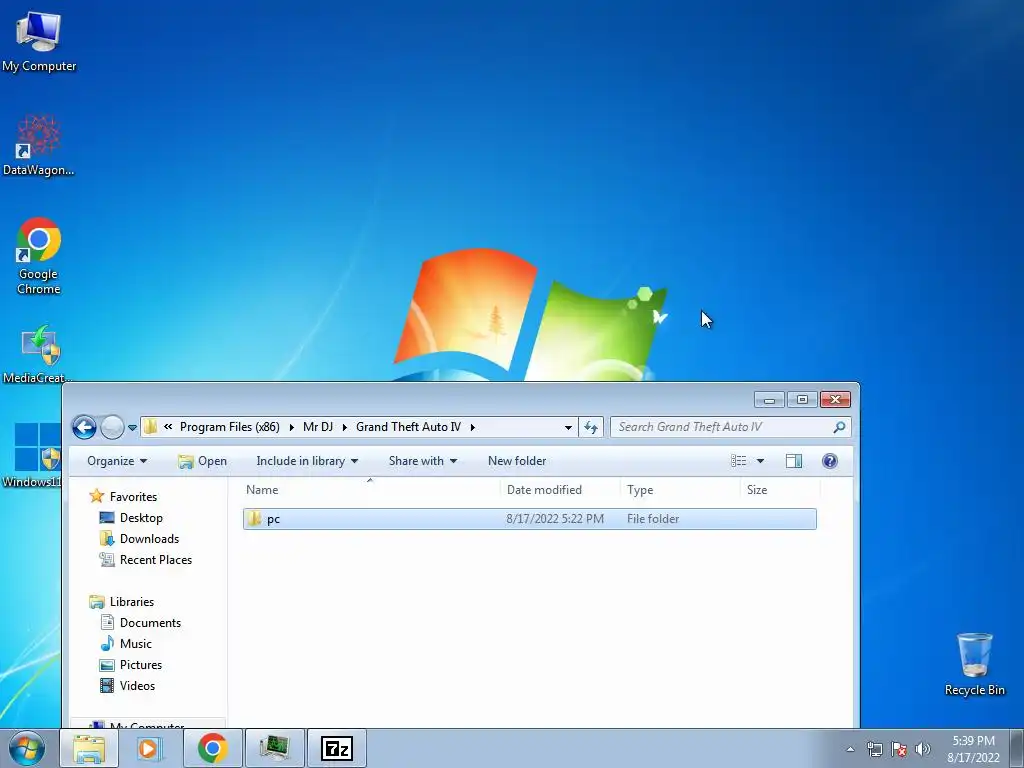Open the Windows Start menu
The image size is (1024, 768).
coord(26,748)
